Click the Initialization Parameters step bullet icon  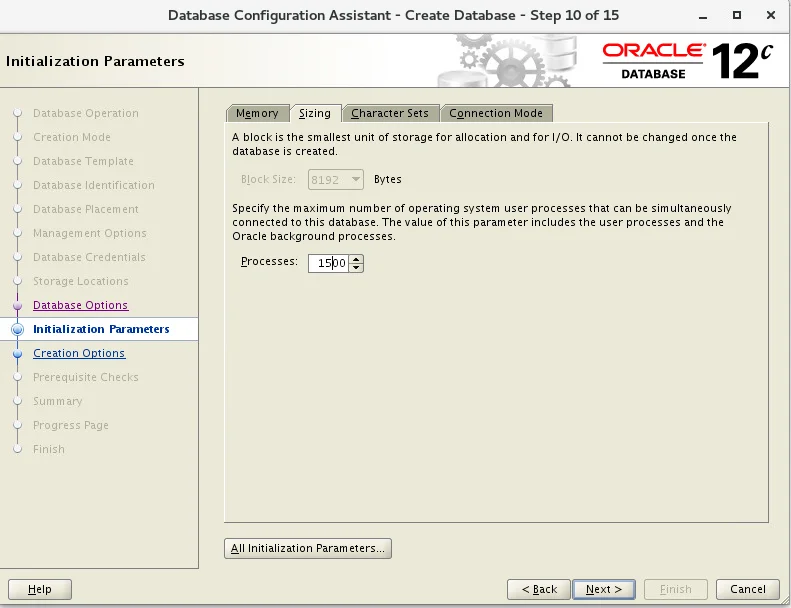pos(18,329)
